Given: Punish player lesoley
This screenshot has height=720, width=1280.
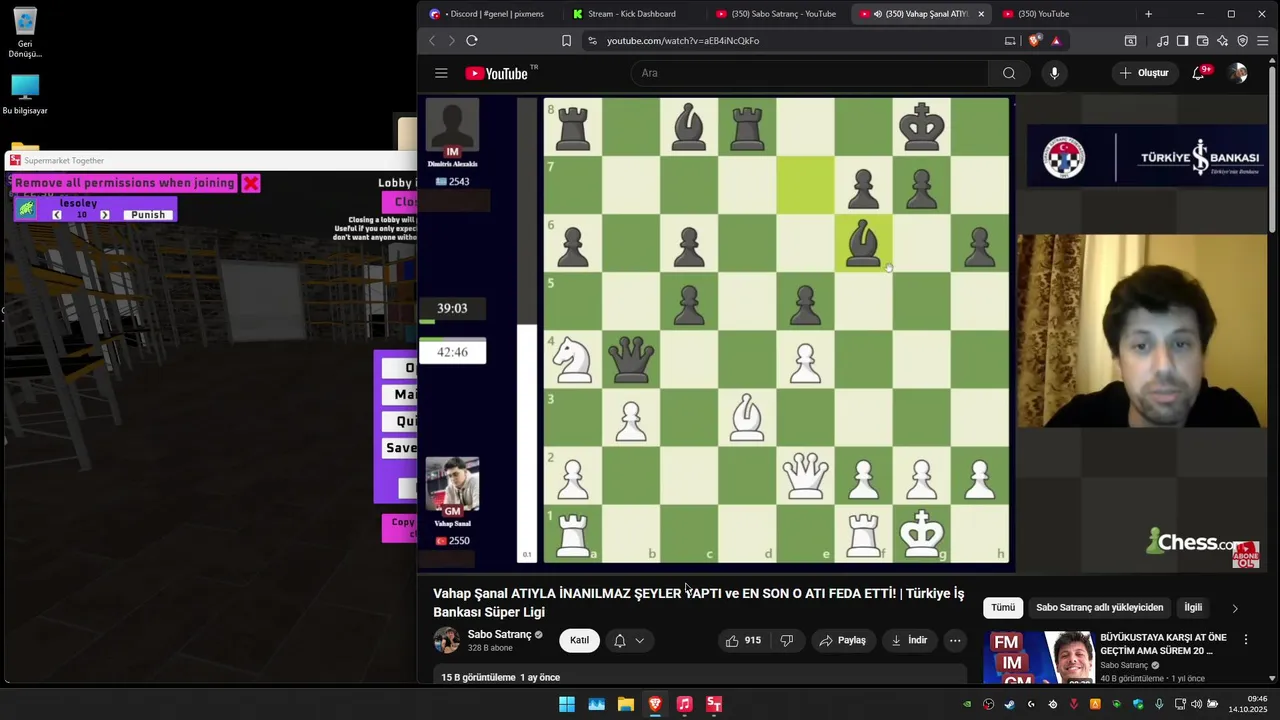Looking at the screenshot, I should 148,215.
